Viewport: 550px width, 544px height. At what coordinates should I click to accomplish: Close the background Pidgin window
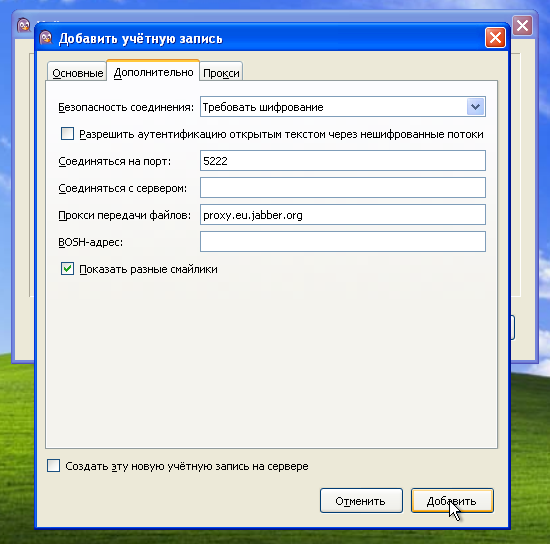pyautogui.click(x=522, y=25)
